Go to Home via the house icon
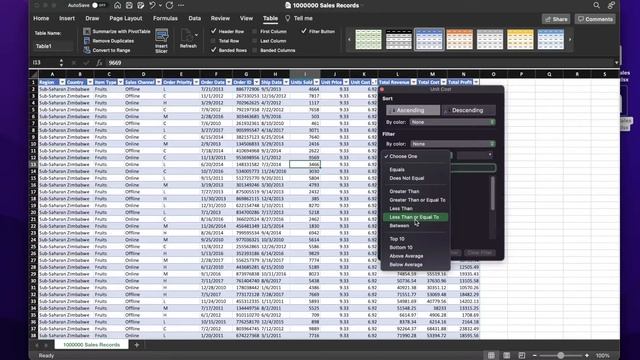Screen dimensions: 640x360 tap(118, 5)
